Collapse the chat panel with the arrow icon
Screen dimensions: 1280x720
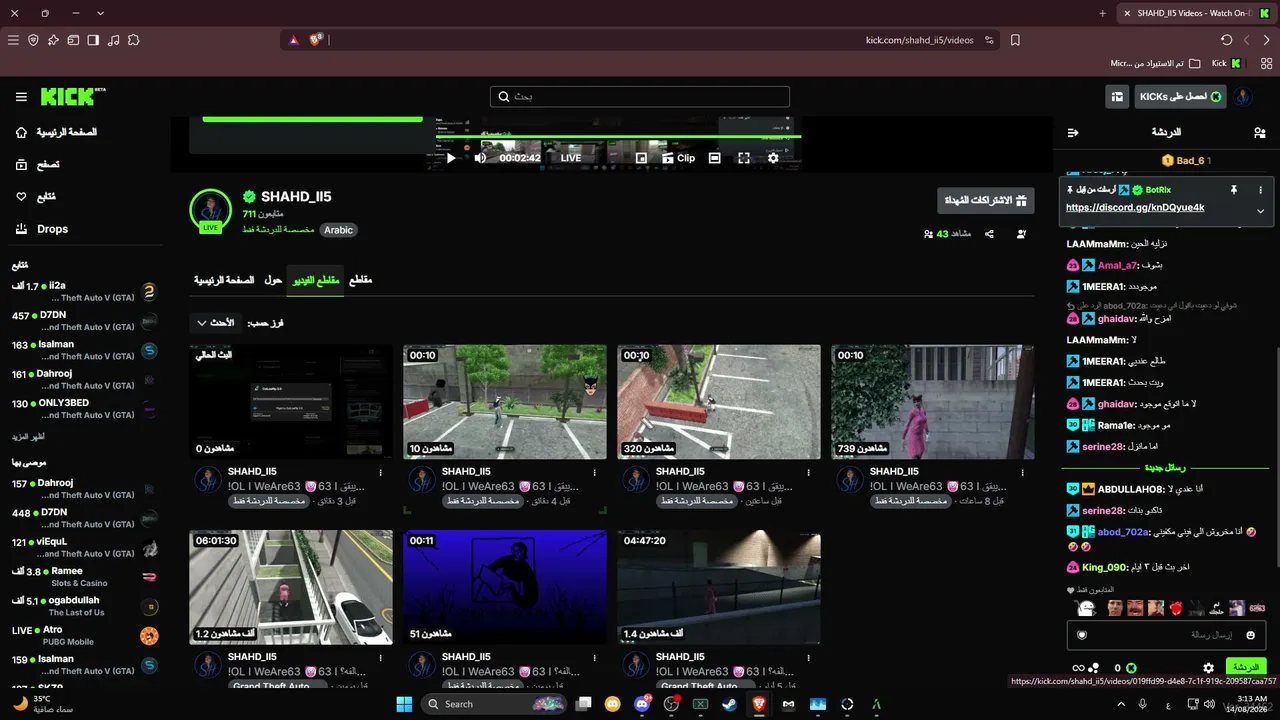point(1073,132)
